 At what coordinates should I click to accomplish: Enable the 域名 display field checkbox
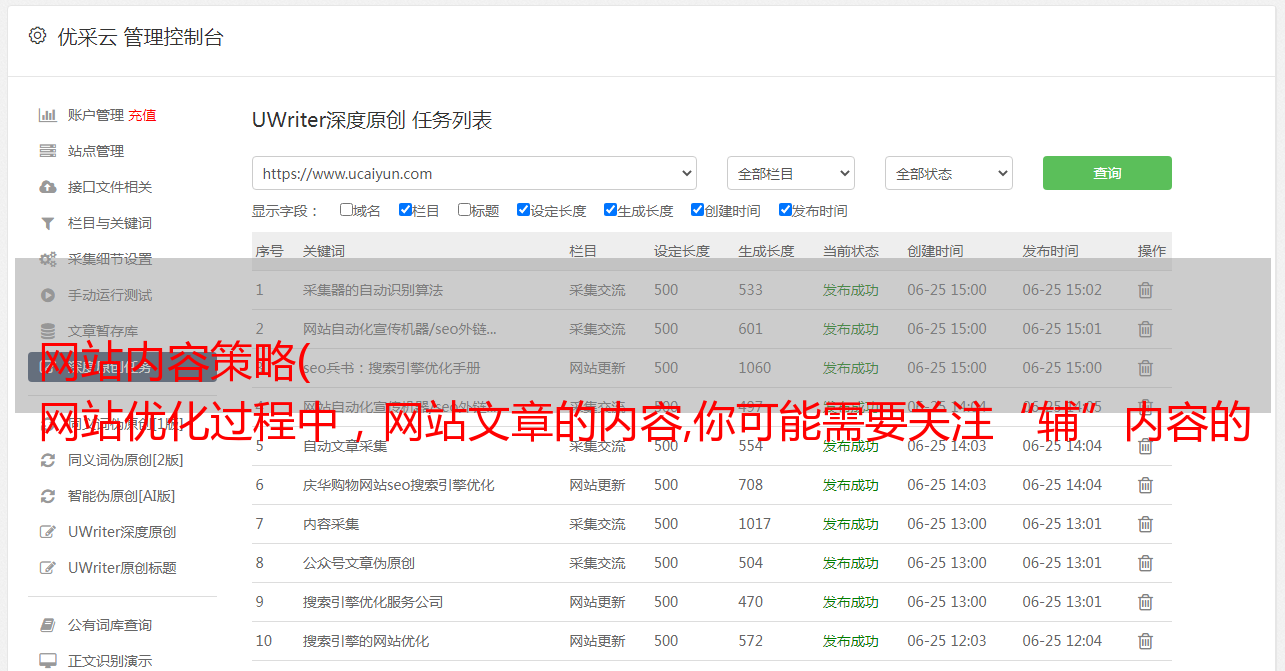coord(346,210)
